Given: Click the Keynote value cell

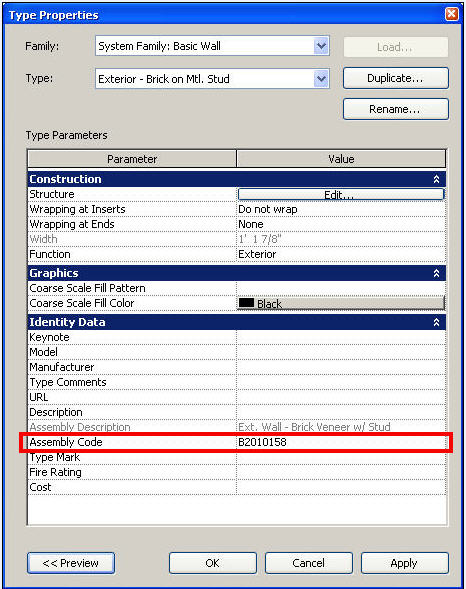Looking at the screenshot, I should [x=341, y=337].
